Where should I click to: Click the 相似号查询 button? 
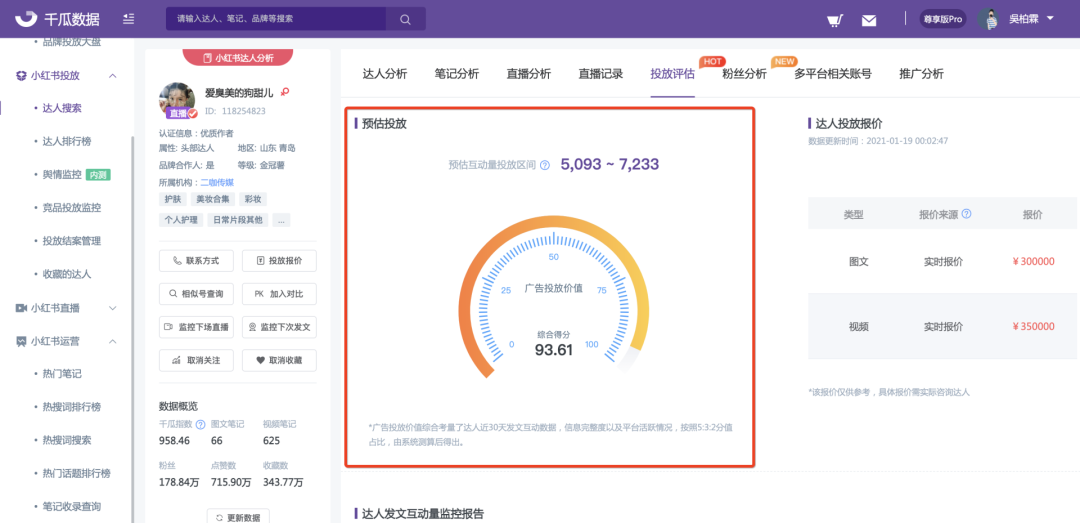pyautogui.click(x=196, y=294)
